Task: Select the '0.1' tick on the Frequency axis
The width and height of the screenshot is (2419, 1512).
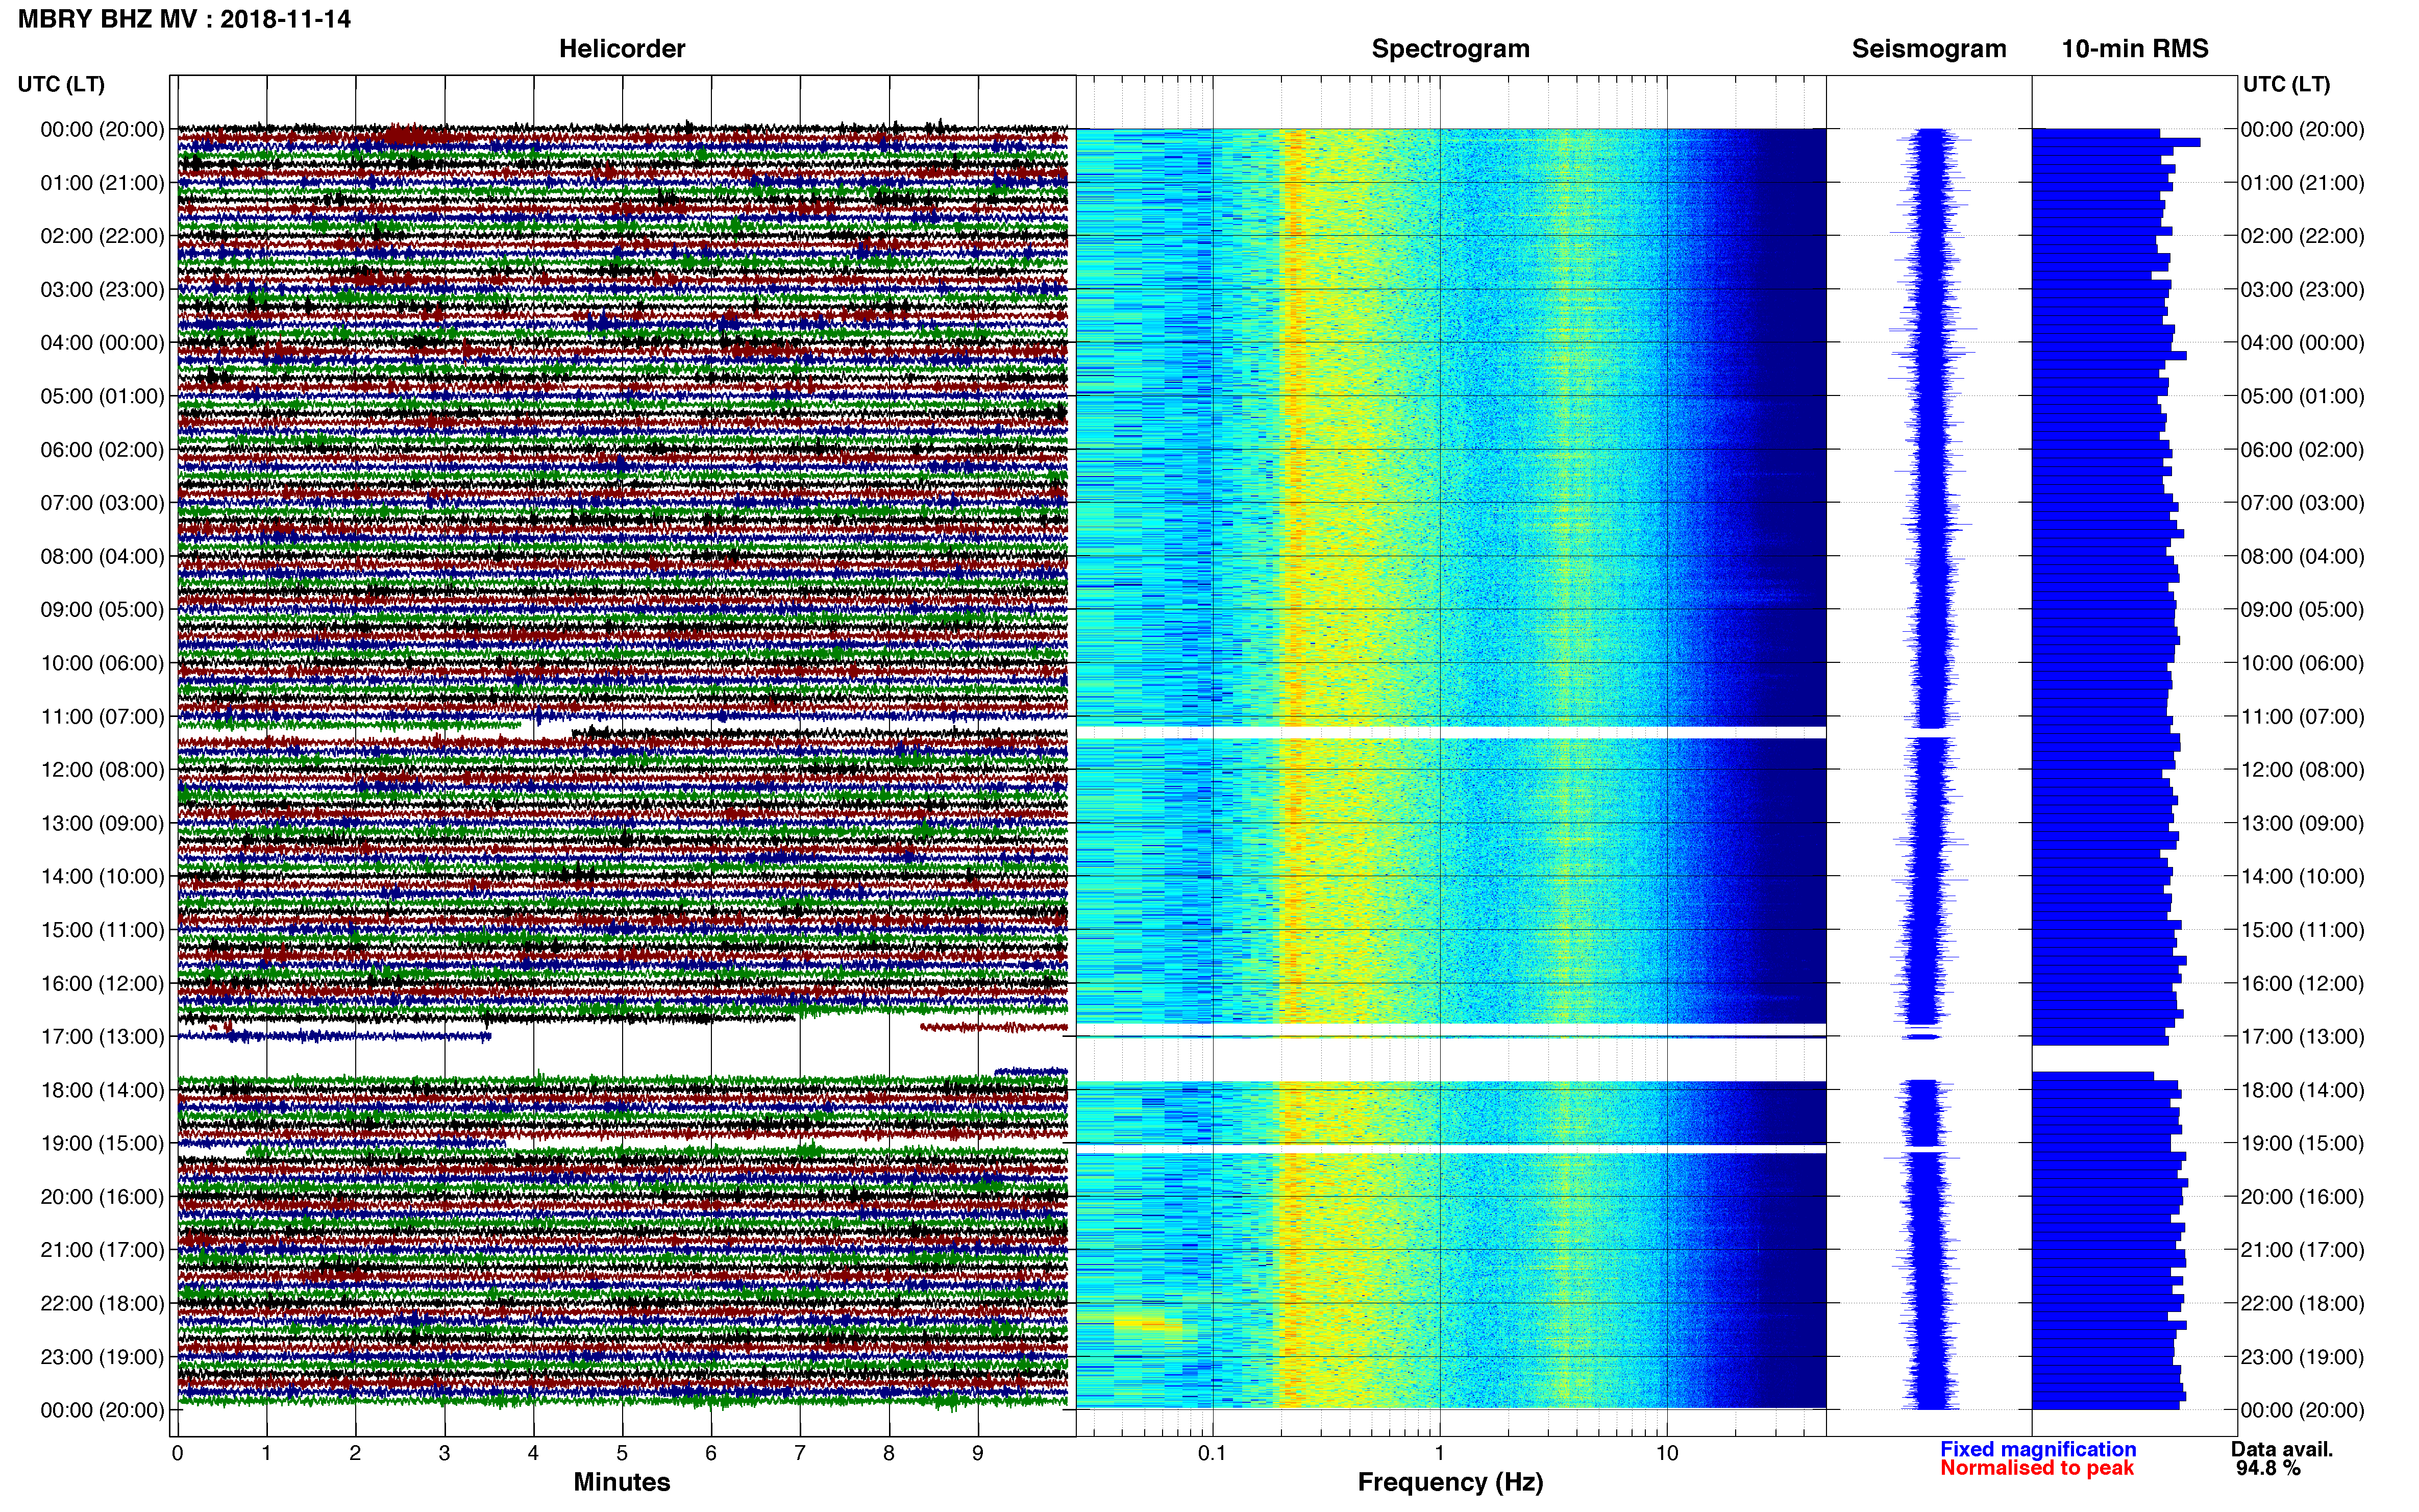Action: tap(1212, 1453)
